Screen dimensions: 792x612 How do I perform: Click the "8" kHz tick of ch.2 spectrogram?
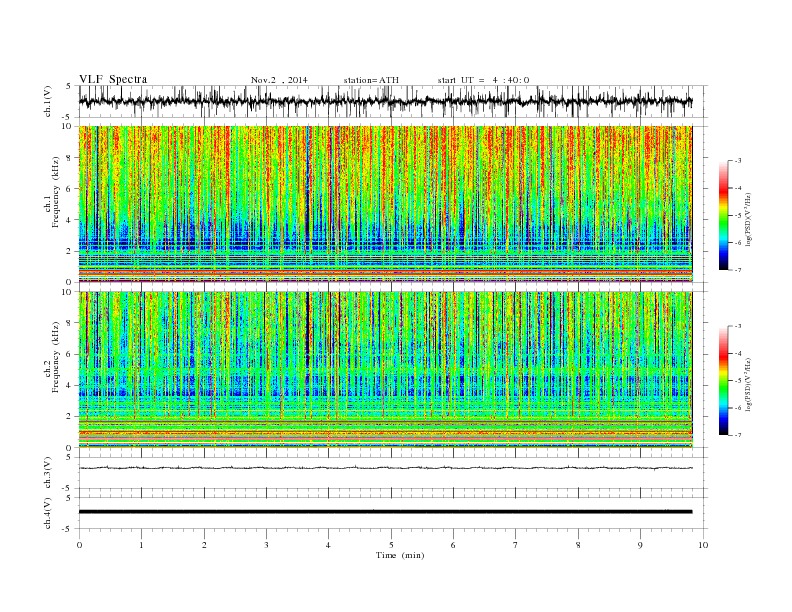pos(69,323)
